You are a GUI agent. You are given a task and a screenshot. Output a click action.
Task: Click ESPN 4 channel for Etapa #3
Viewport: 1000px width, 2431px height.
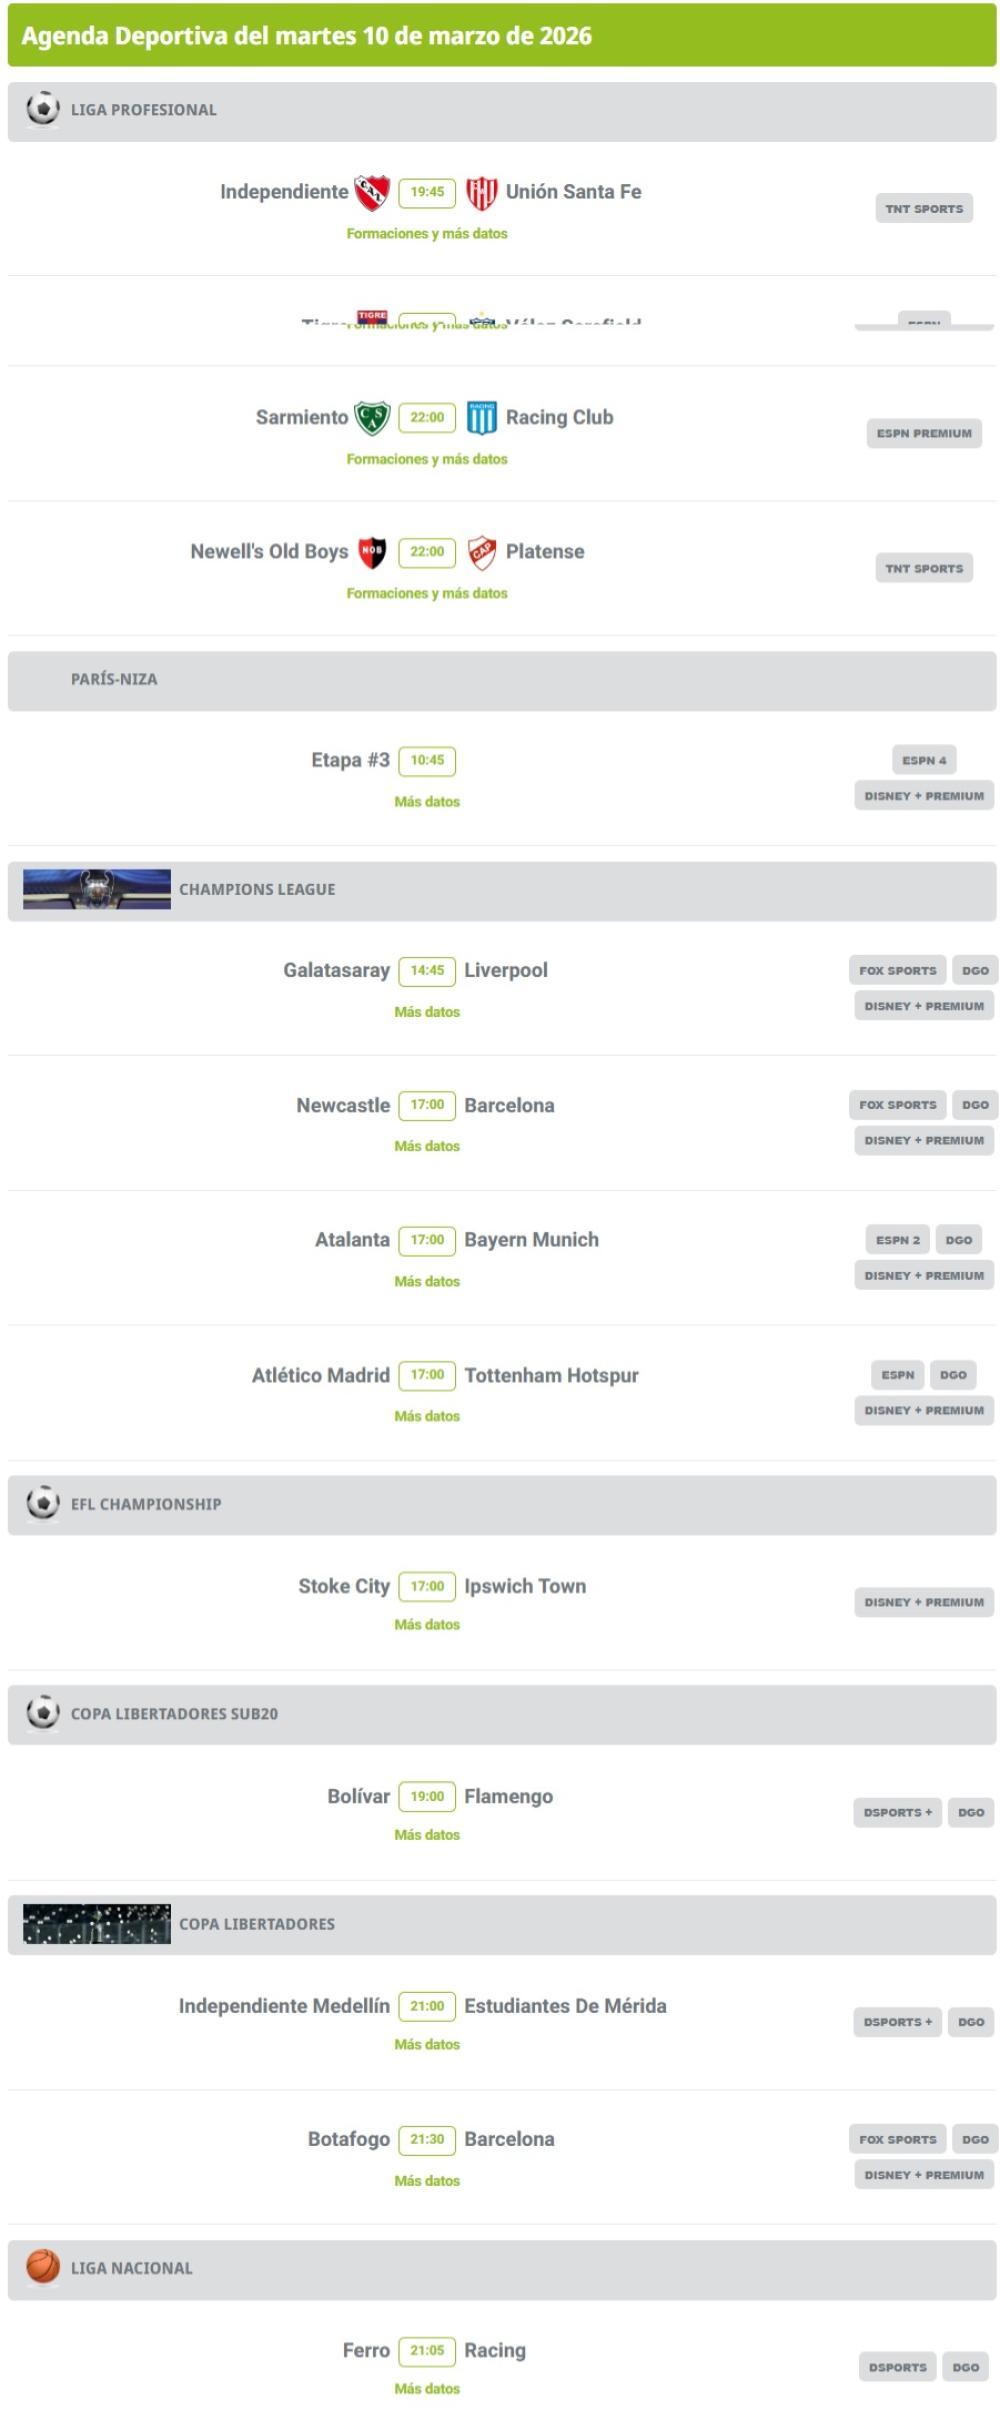[923, 760]
